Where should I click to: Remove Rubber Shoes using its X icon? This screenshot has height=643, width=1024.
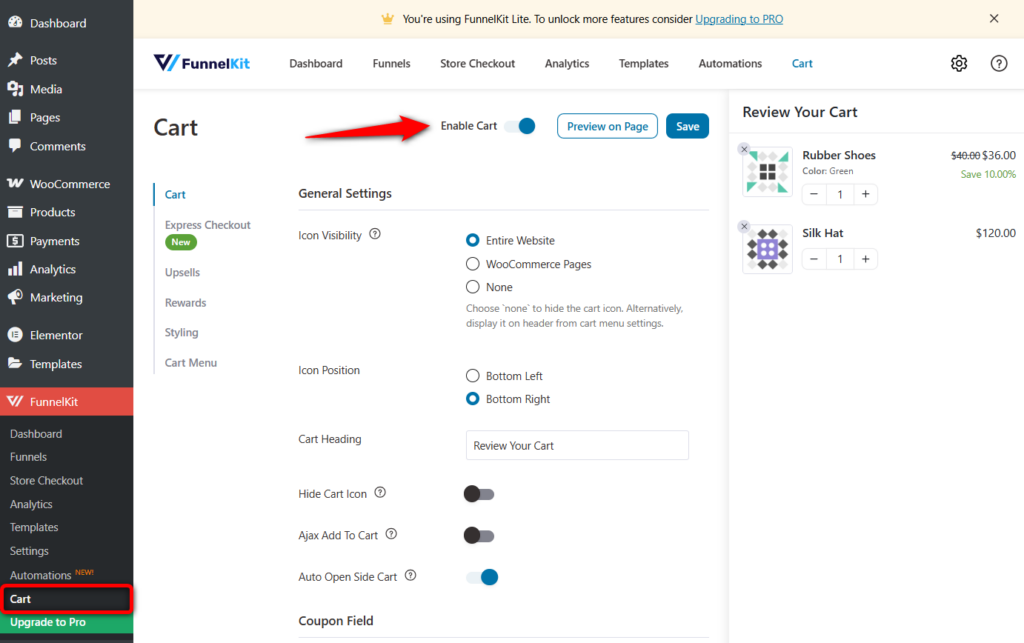click(x=743, y=147)
